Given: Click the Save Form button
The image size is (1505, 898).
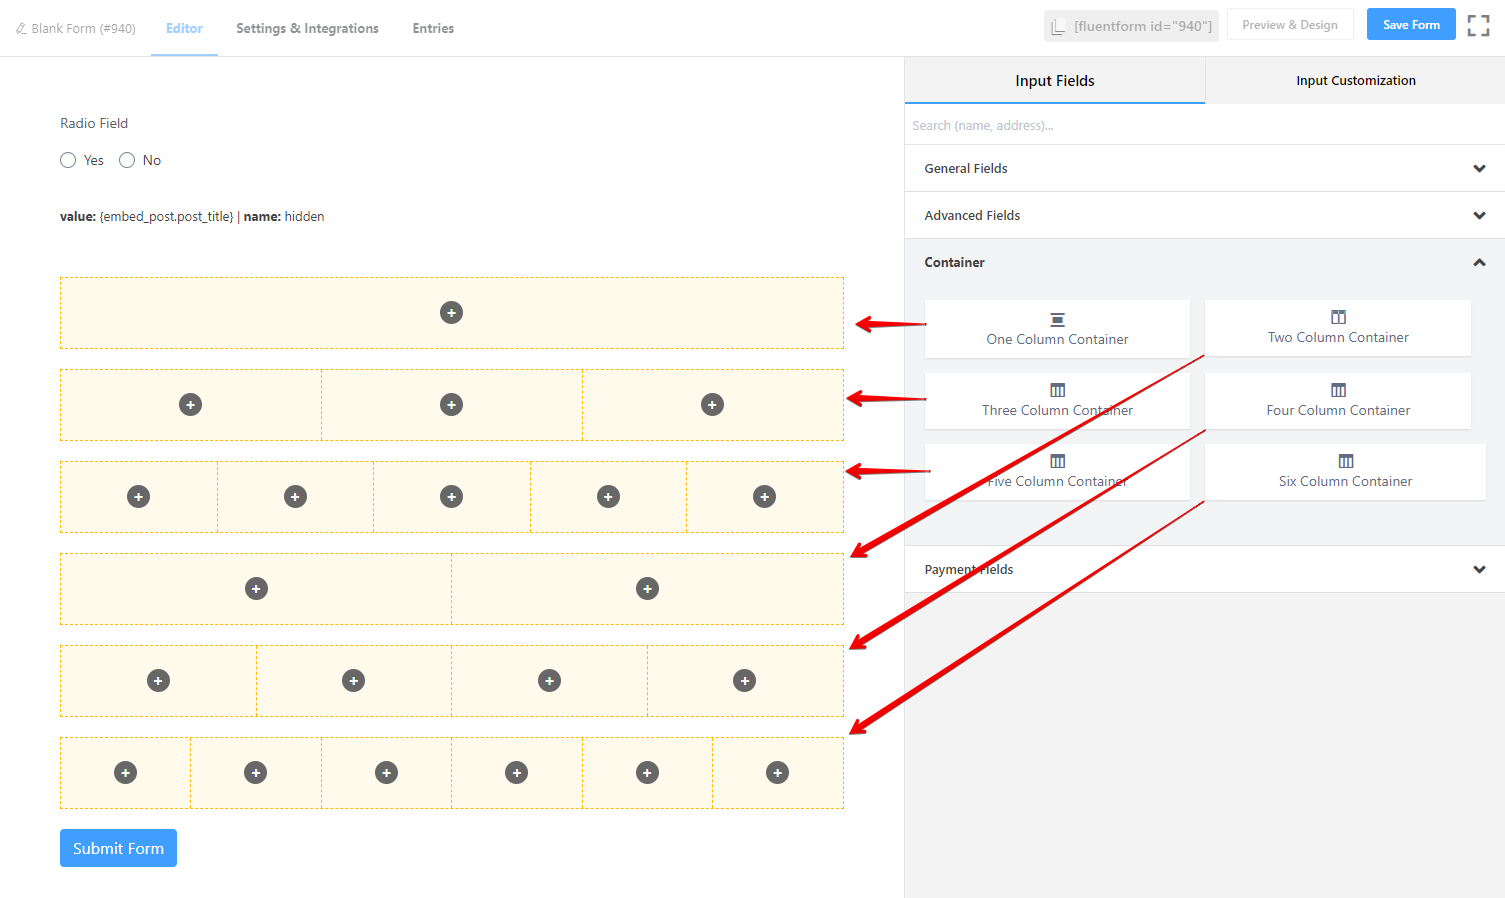Looking at the screenshot, I should click(x=1410, y=24).
